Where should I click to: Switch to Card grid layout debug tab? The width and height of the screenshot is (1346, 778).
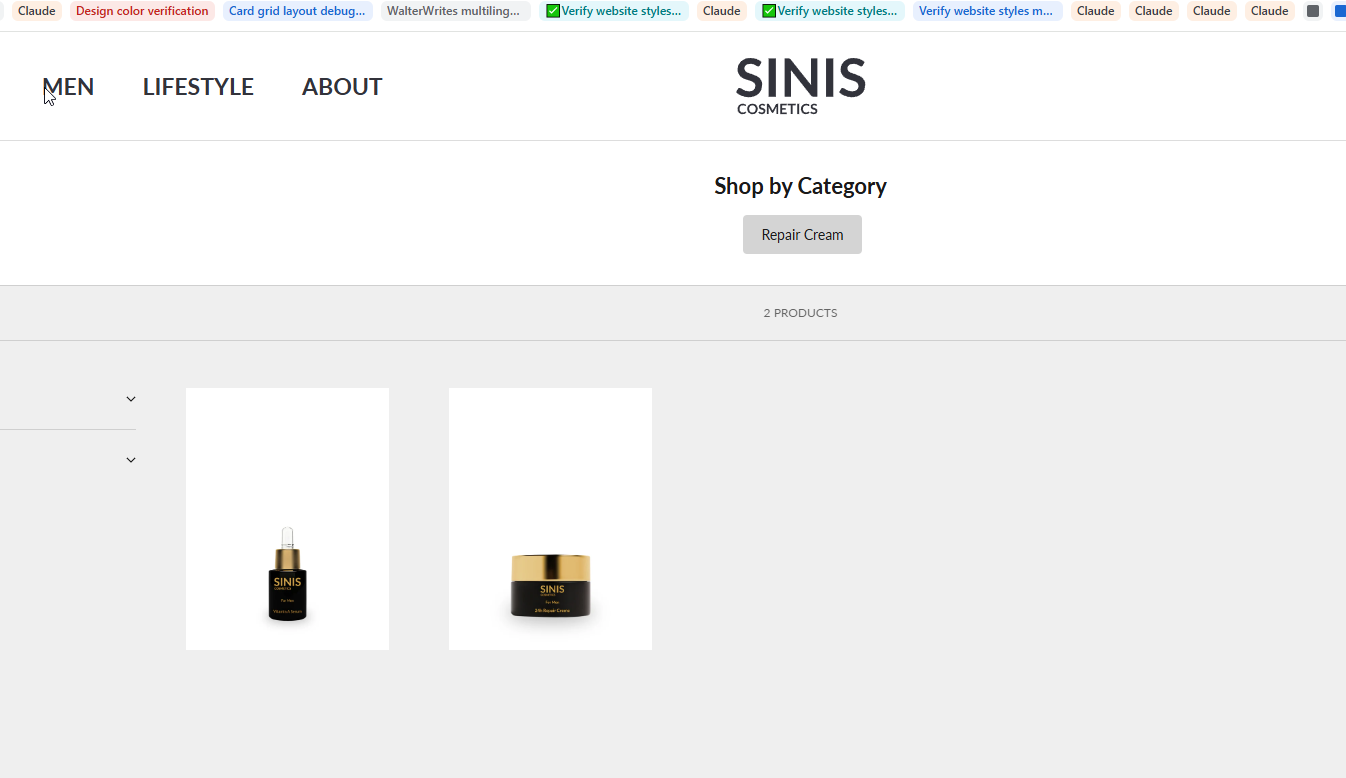(297, 11)
